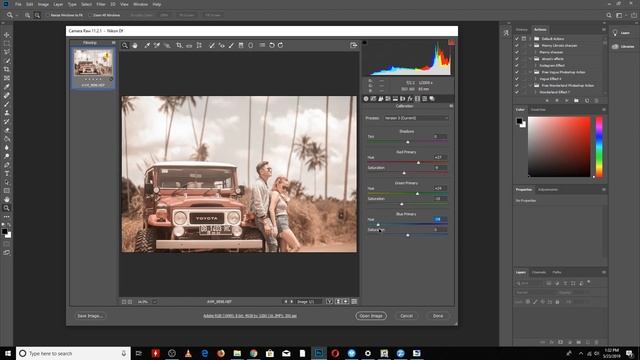
Task: Select the Color Sampler tool
Action: pyautogui.click(x=157, y=45)
